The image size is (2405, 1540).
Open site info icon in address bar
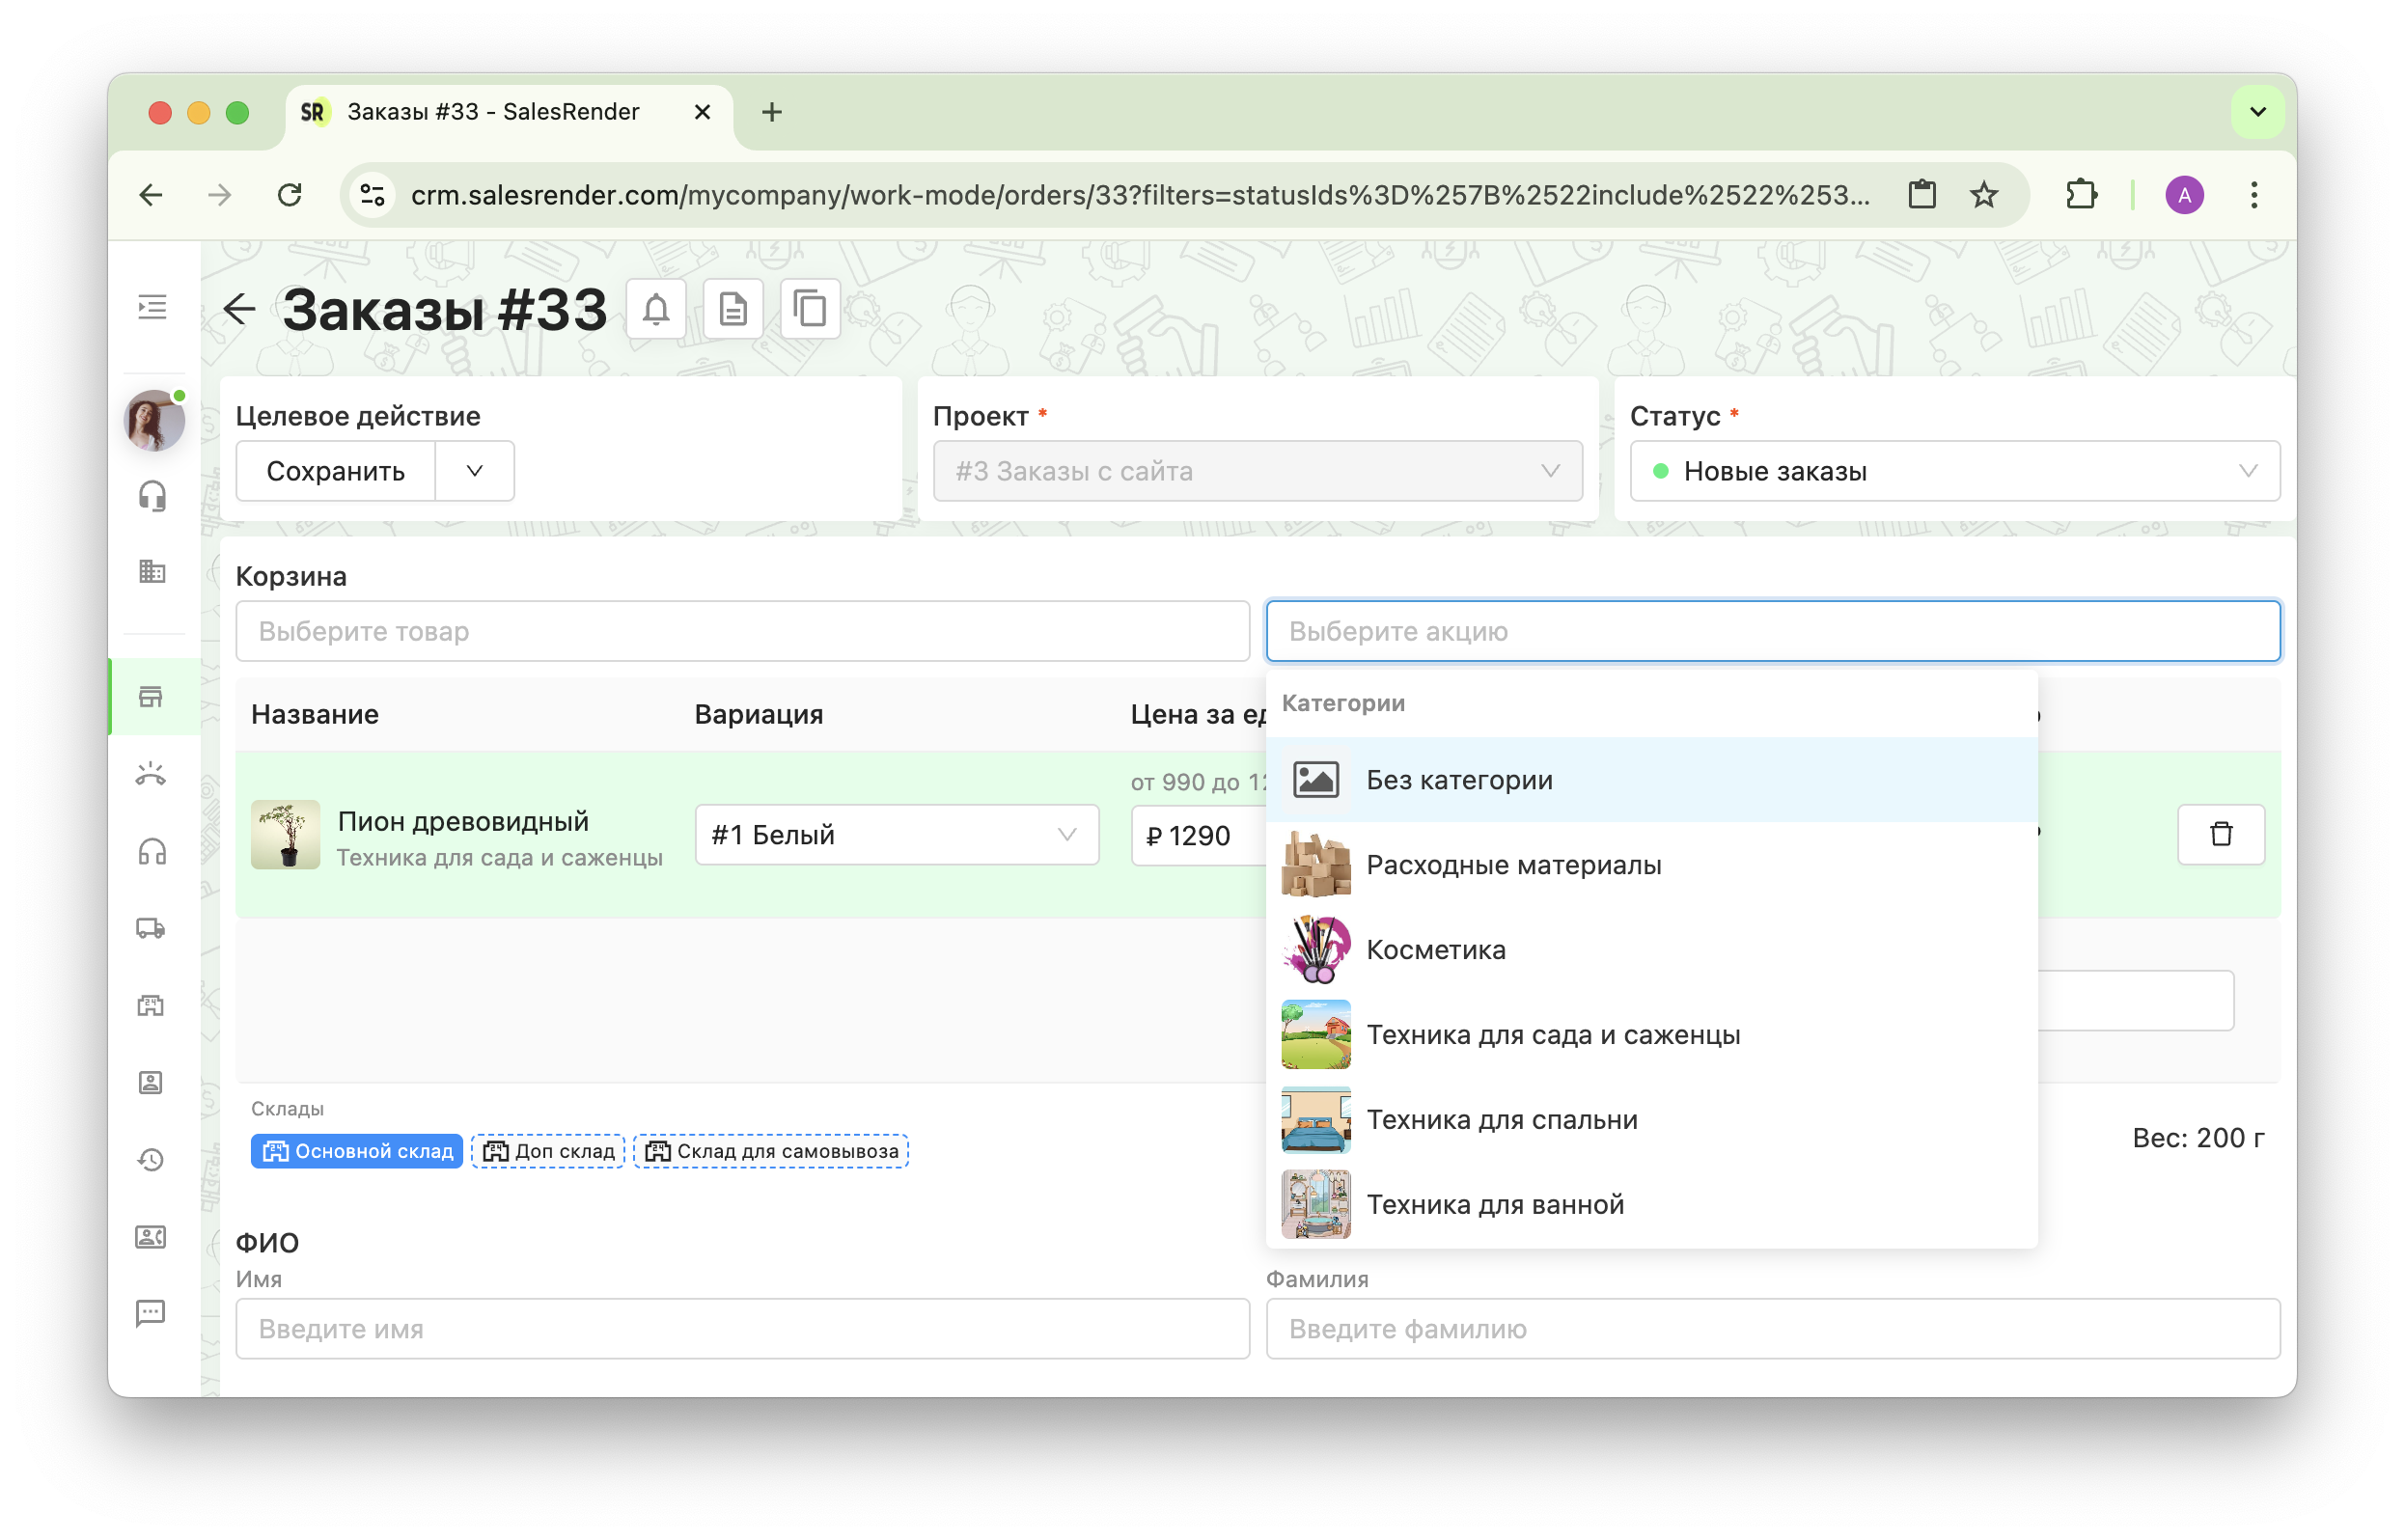tap(374, 195)
